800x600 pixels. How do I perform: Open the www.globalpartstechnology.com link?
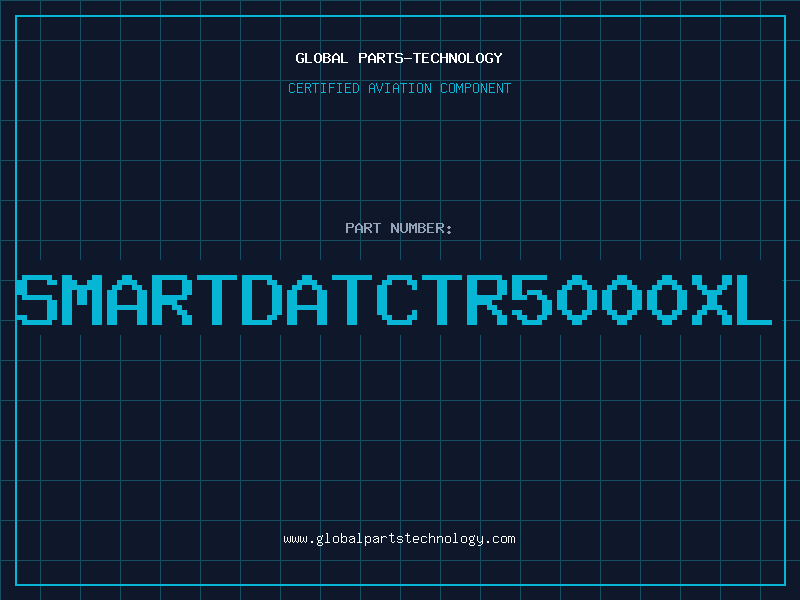pos(399,539)
